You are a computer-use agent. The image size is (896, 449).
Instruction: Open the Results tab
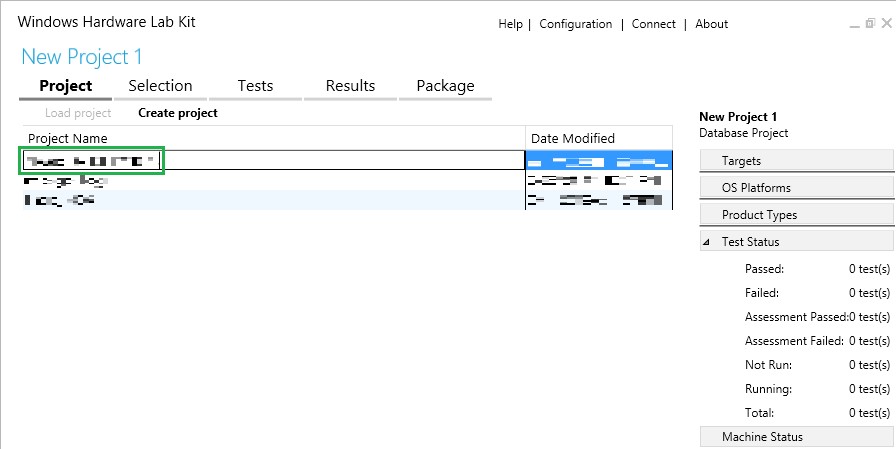point(350,86)
